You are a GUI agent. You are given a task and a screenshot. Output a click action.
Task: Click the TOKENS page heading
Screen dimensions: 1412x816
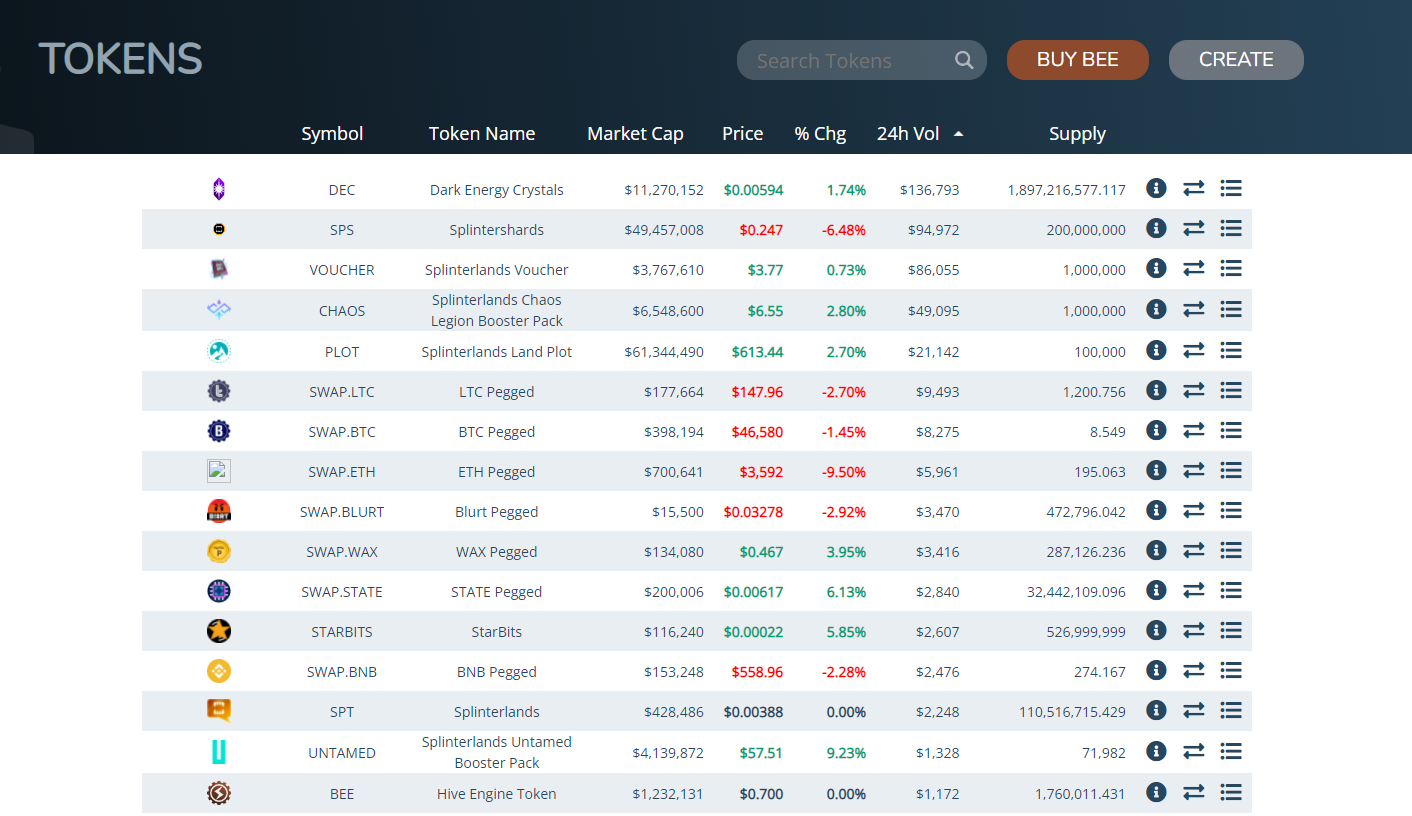(x=120, y=59)
